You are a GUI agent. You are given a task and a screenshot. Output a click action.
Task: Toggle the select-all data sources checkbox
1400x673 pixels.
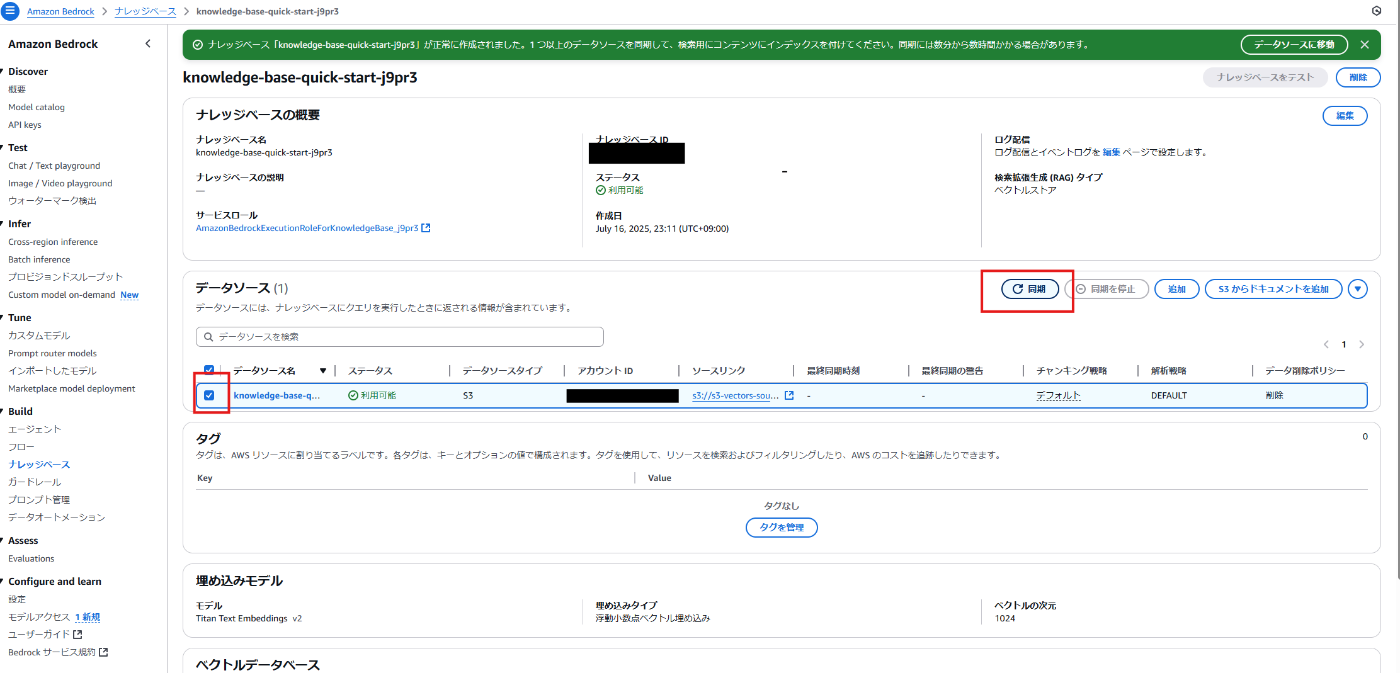pyautogui.click(x=209, y=369)
